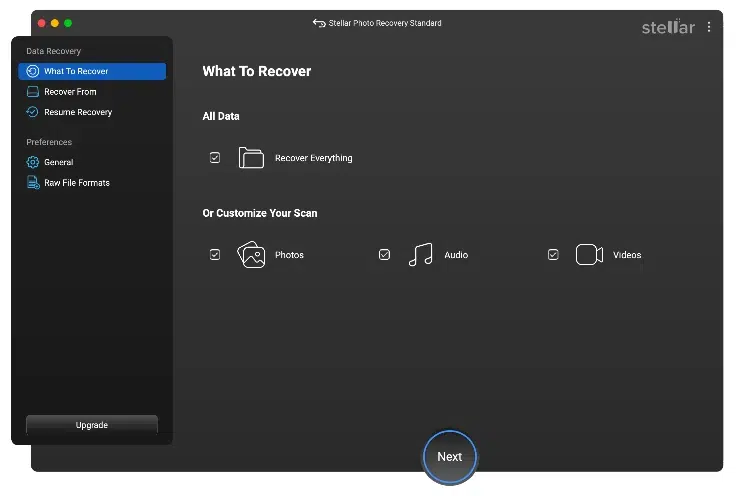The width and height of the screenshot is (745, 496).
Task: Click the Recover From drive icon
Action: [33, 92]
